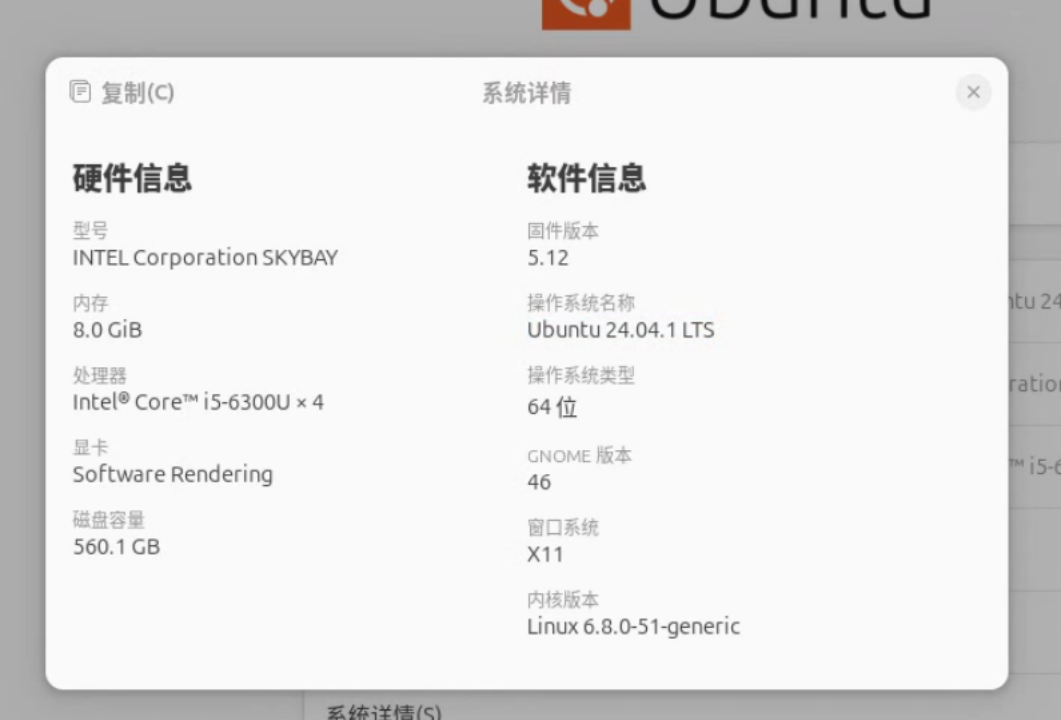1061x720 pixels.
Task: Click the 窗口系统 label
Action: 563,527
